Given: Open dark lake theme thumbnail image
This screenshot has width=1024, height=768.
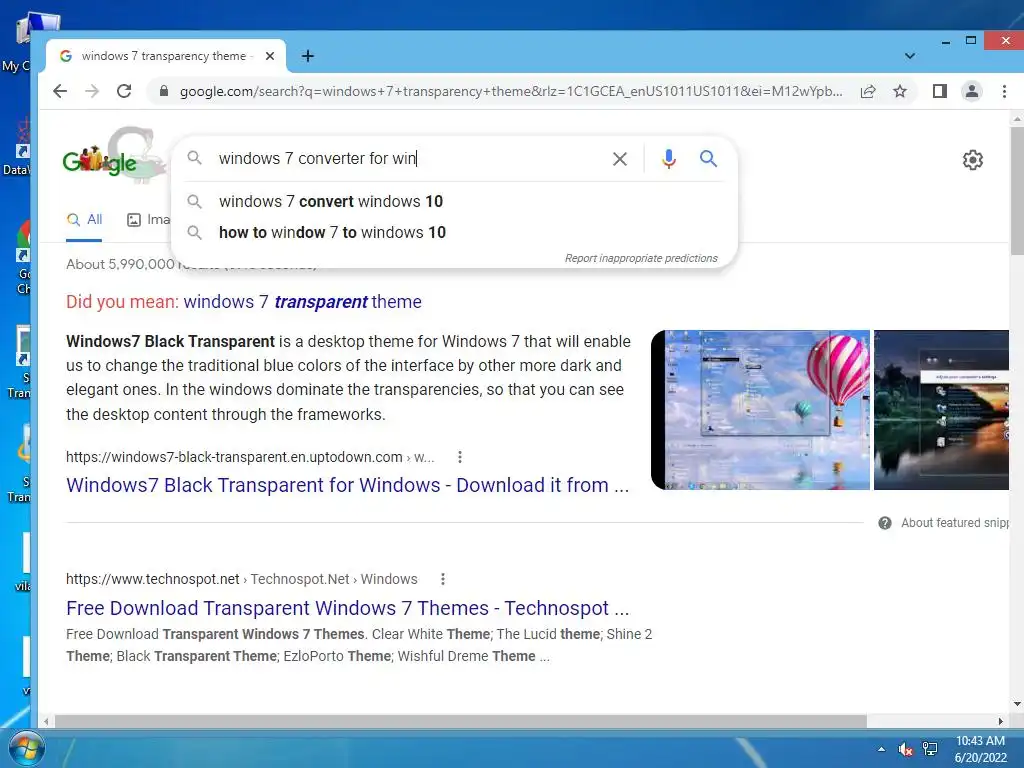Looking at the screenshot, I should coord(941,410).
